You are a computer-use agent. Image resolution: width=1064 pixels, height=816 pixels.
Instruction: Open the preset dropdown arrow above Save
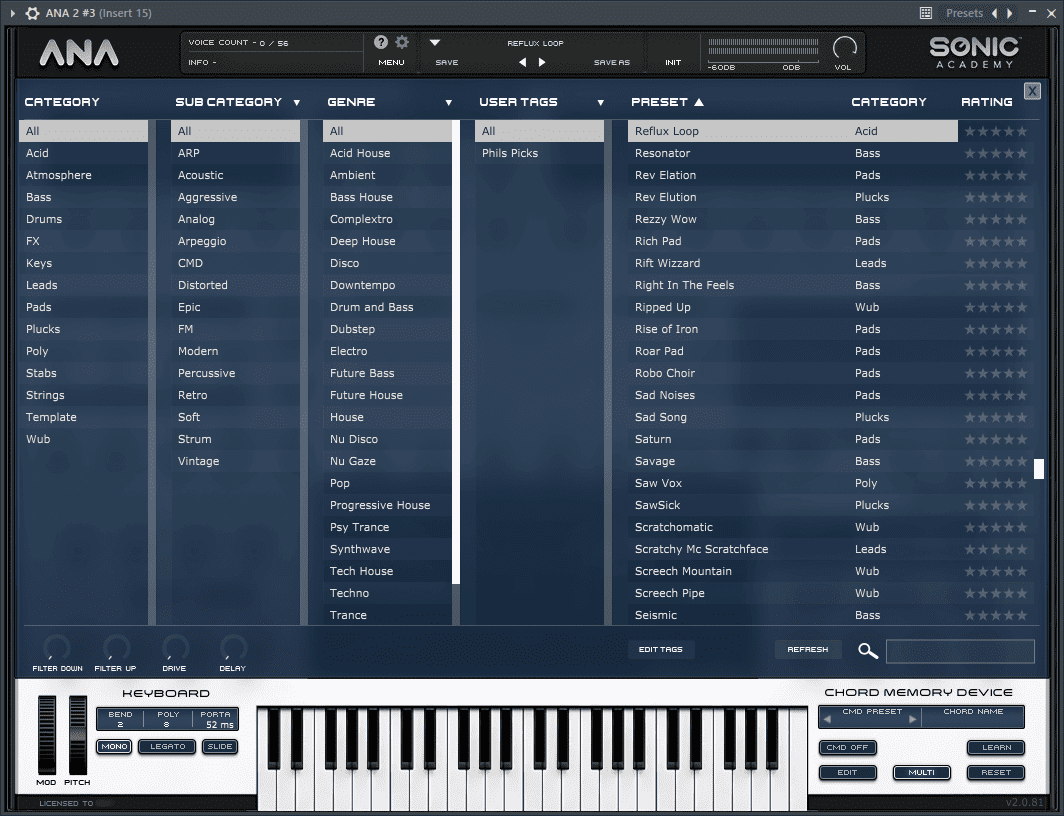(435, 42)
